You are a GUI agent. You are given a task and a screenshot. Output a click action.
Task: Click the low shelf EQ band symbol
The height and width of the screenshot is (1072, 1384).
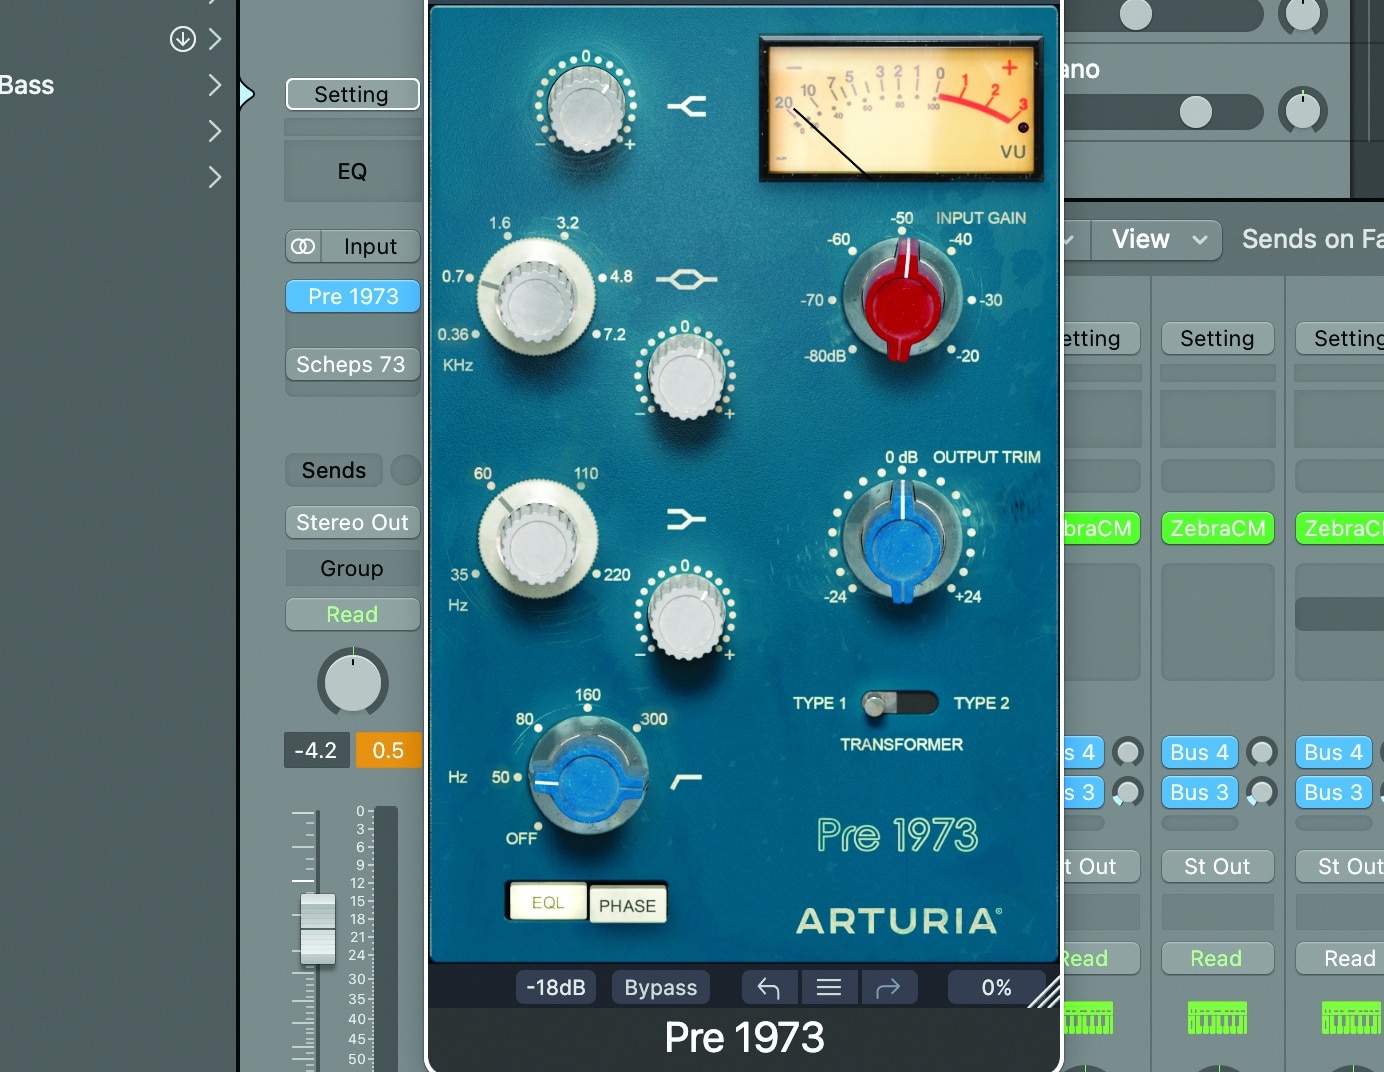686,519
